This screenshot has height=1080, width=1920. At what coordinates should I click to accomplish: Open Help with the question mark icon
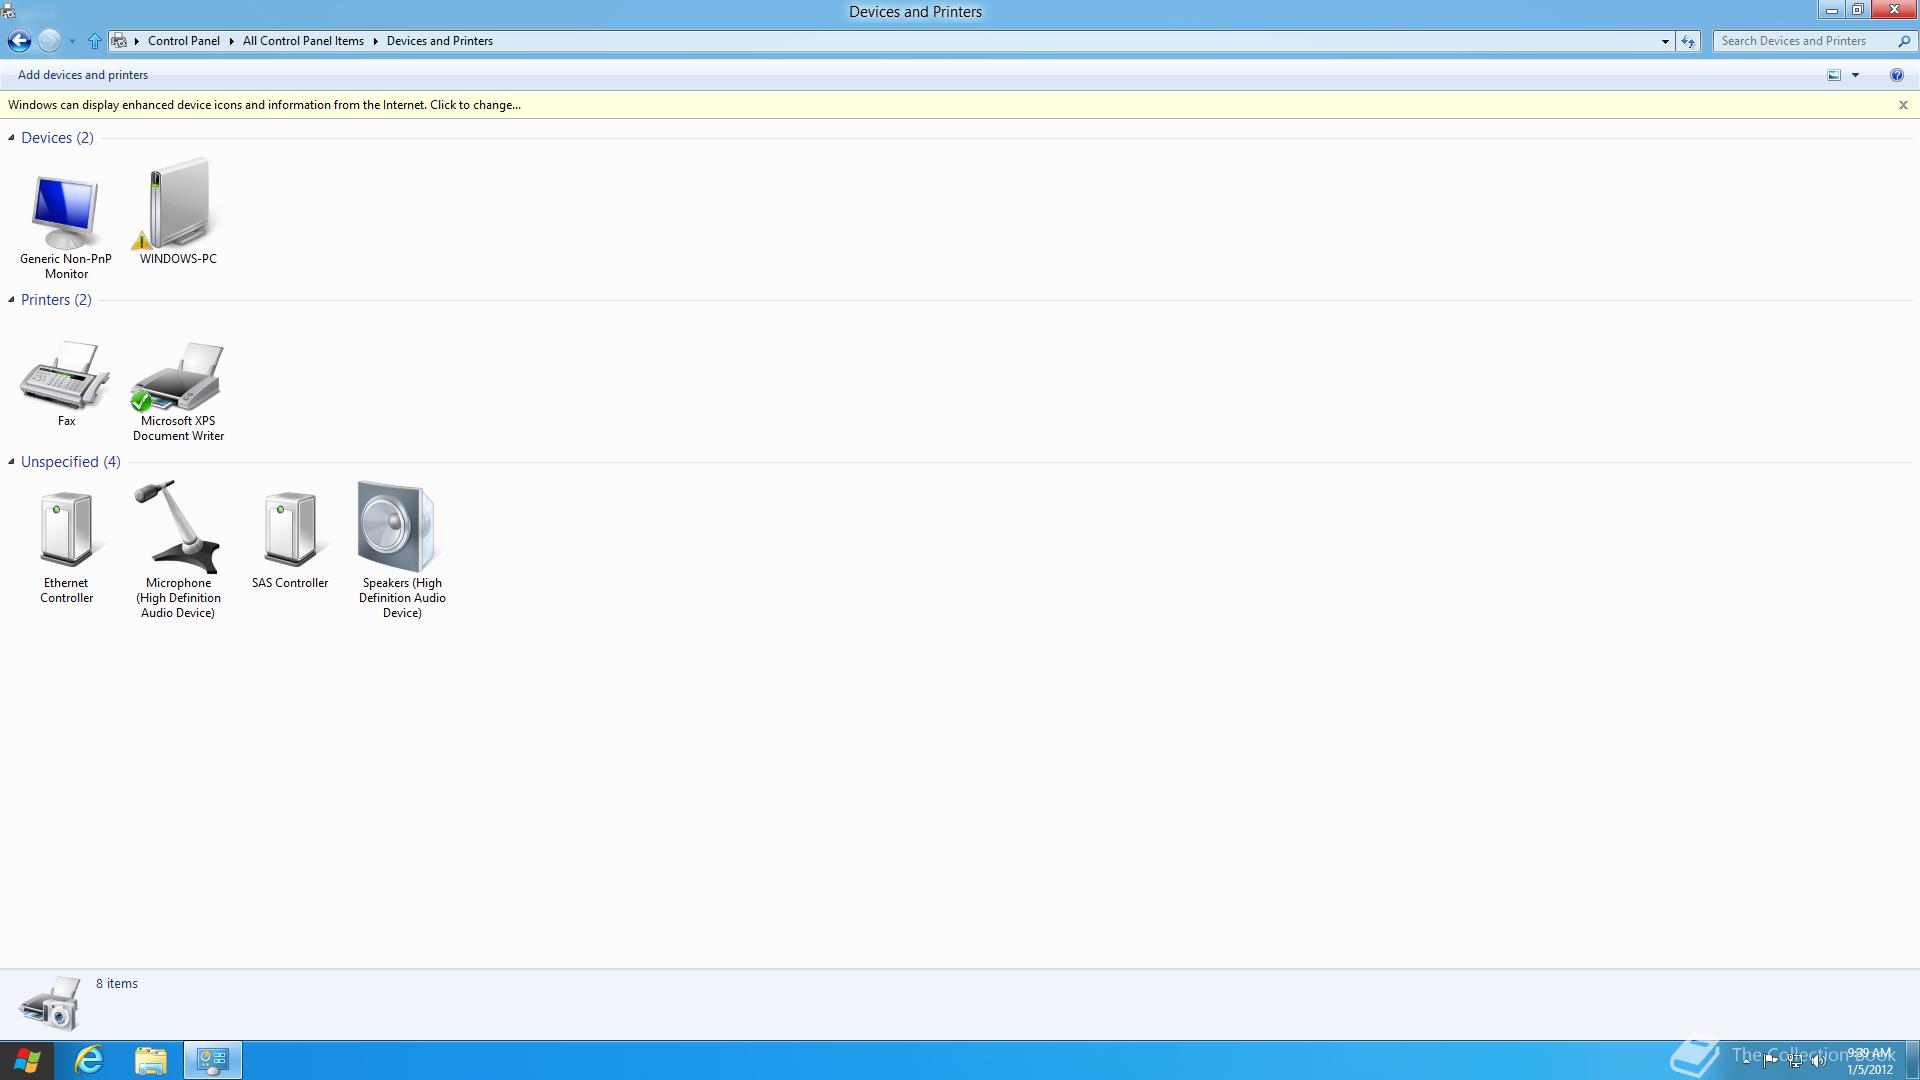[1896, 75]
